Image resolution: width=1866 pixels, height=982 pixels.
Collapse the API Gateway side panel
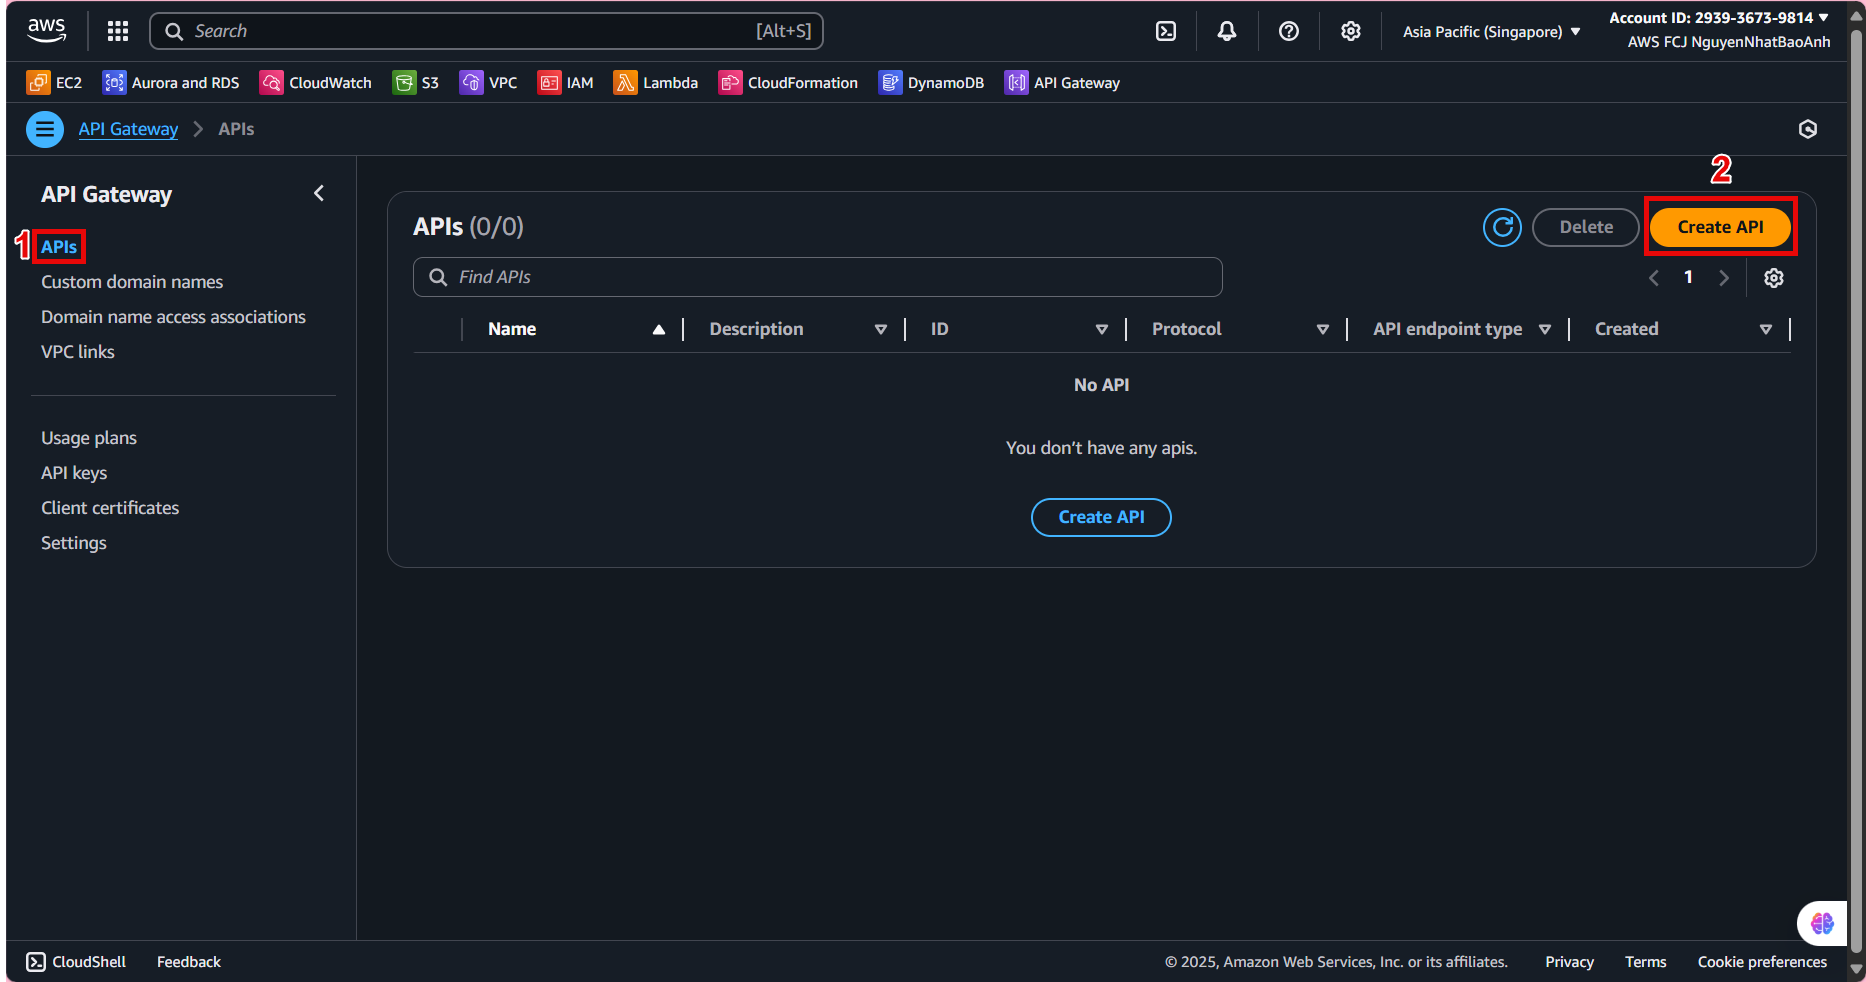(x=319, y=193)
